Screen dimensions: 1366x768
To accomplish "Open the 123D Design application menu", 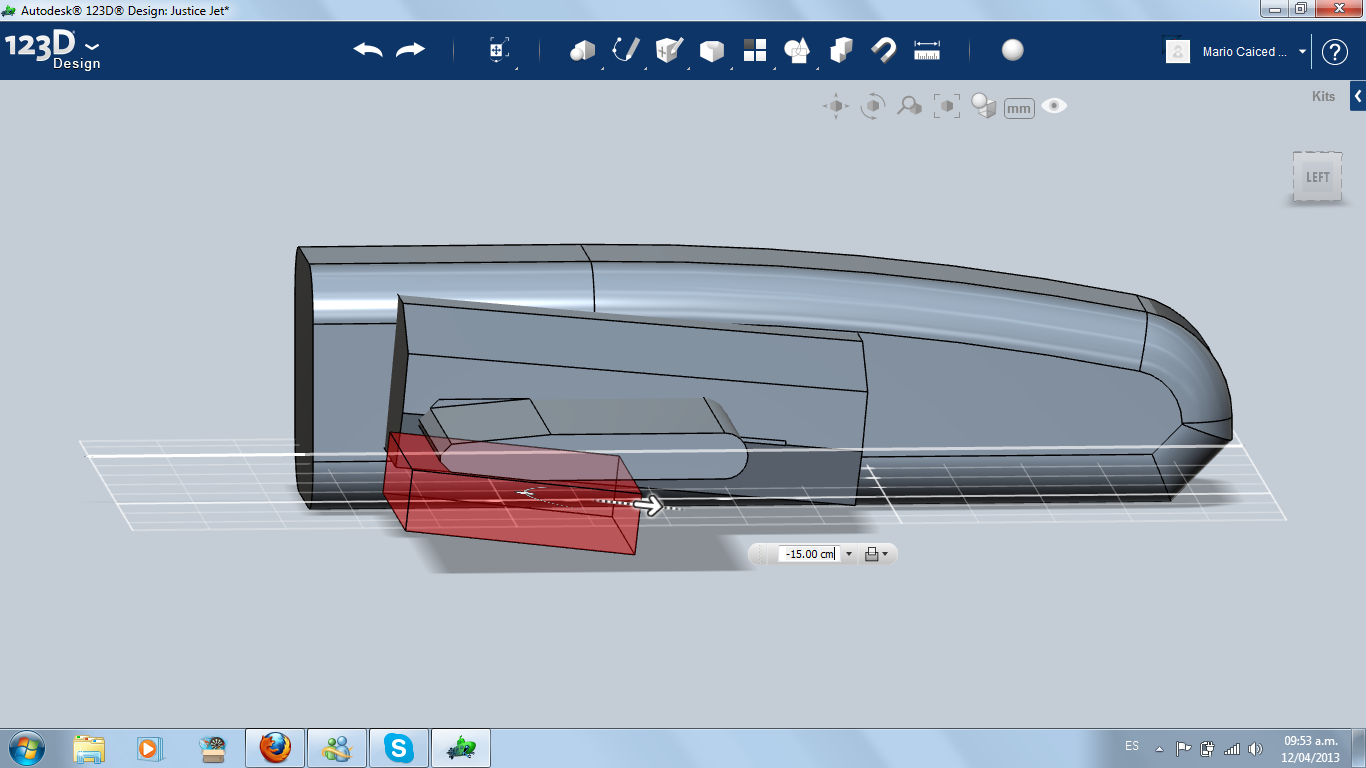I will [x=53, y=50].
